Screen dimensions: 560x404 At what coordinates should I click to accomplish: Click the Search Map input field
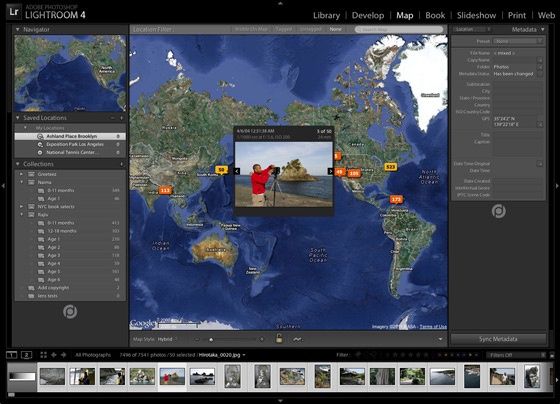[x=399, y=29]
